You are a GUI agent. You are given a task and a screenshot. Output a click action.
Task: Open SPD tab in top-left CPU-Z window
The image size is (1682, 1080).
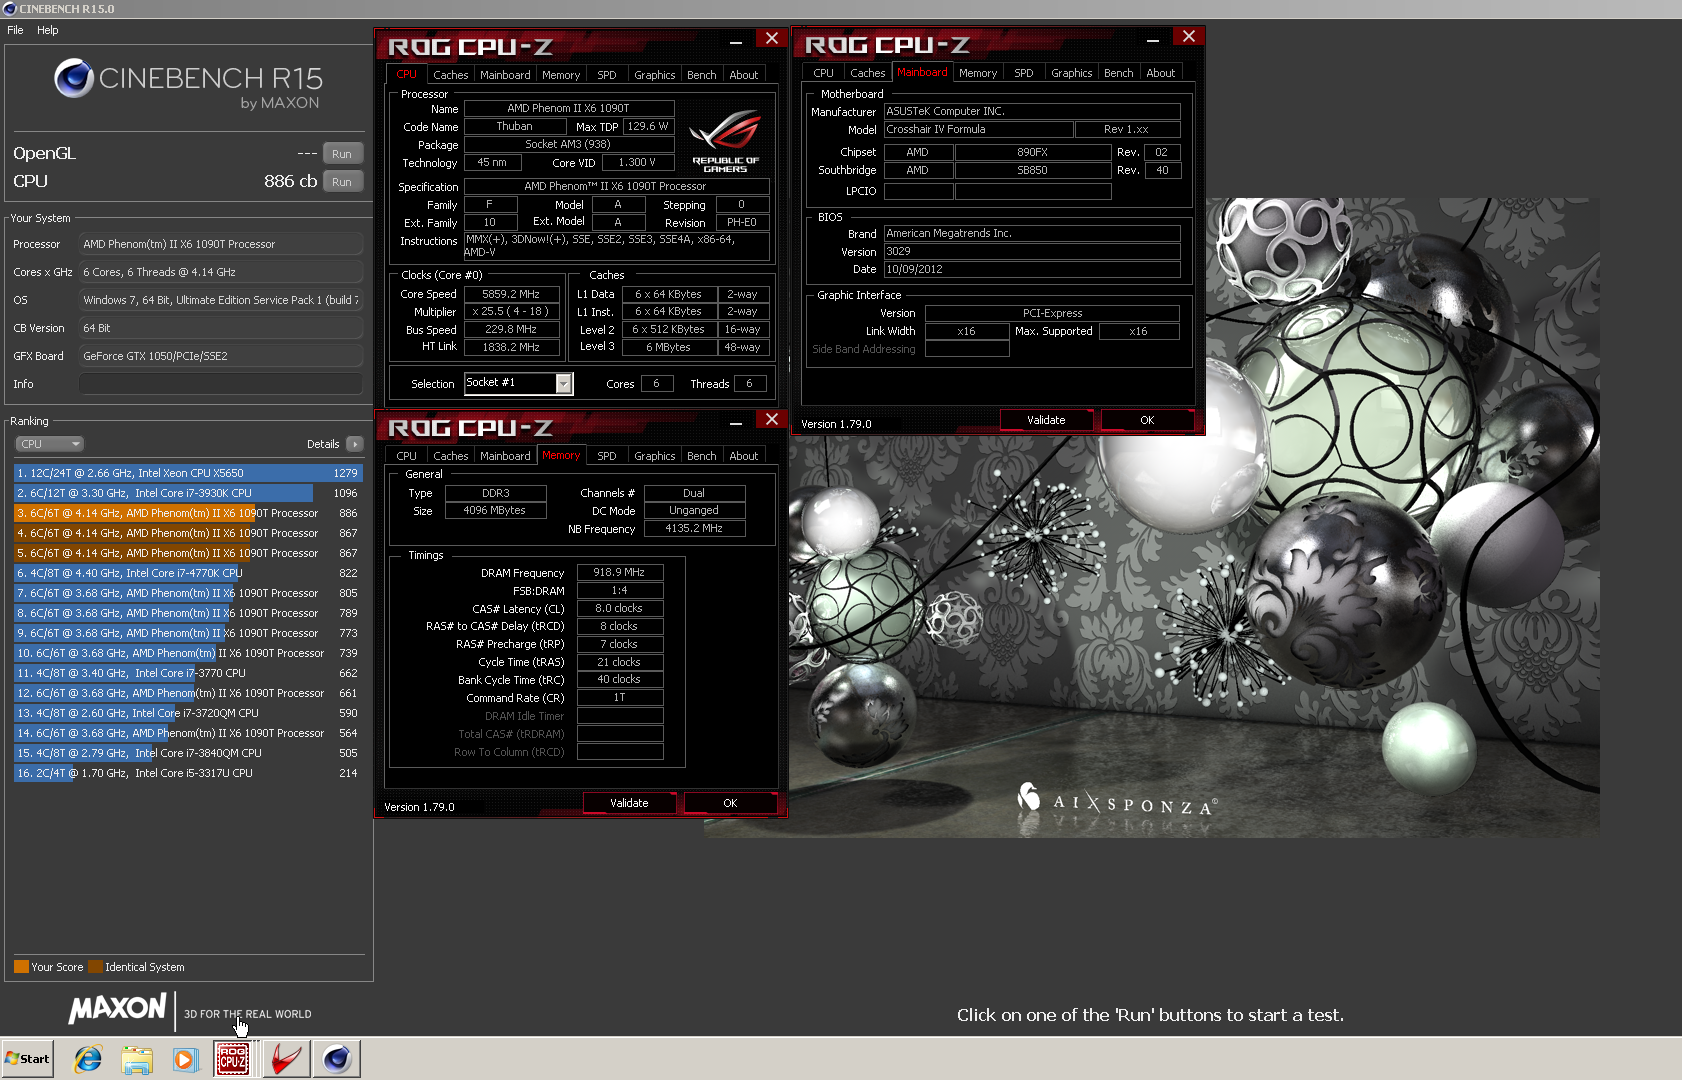(607, 75)
